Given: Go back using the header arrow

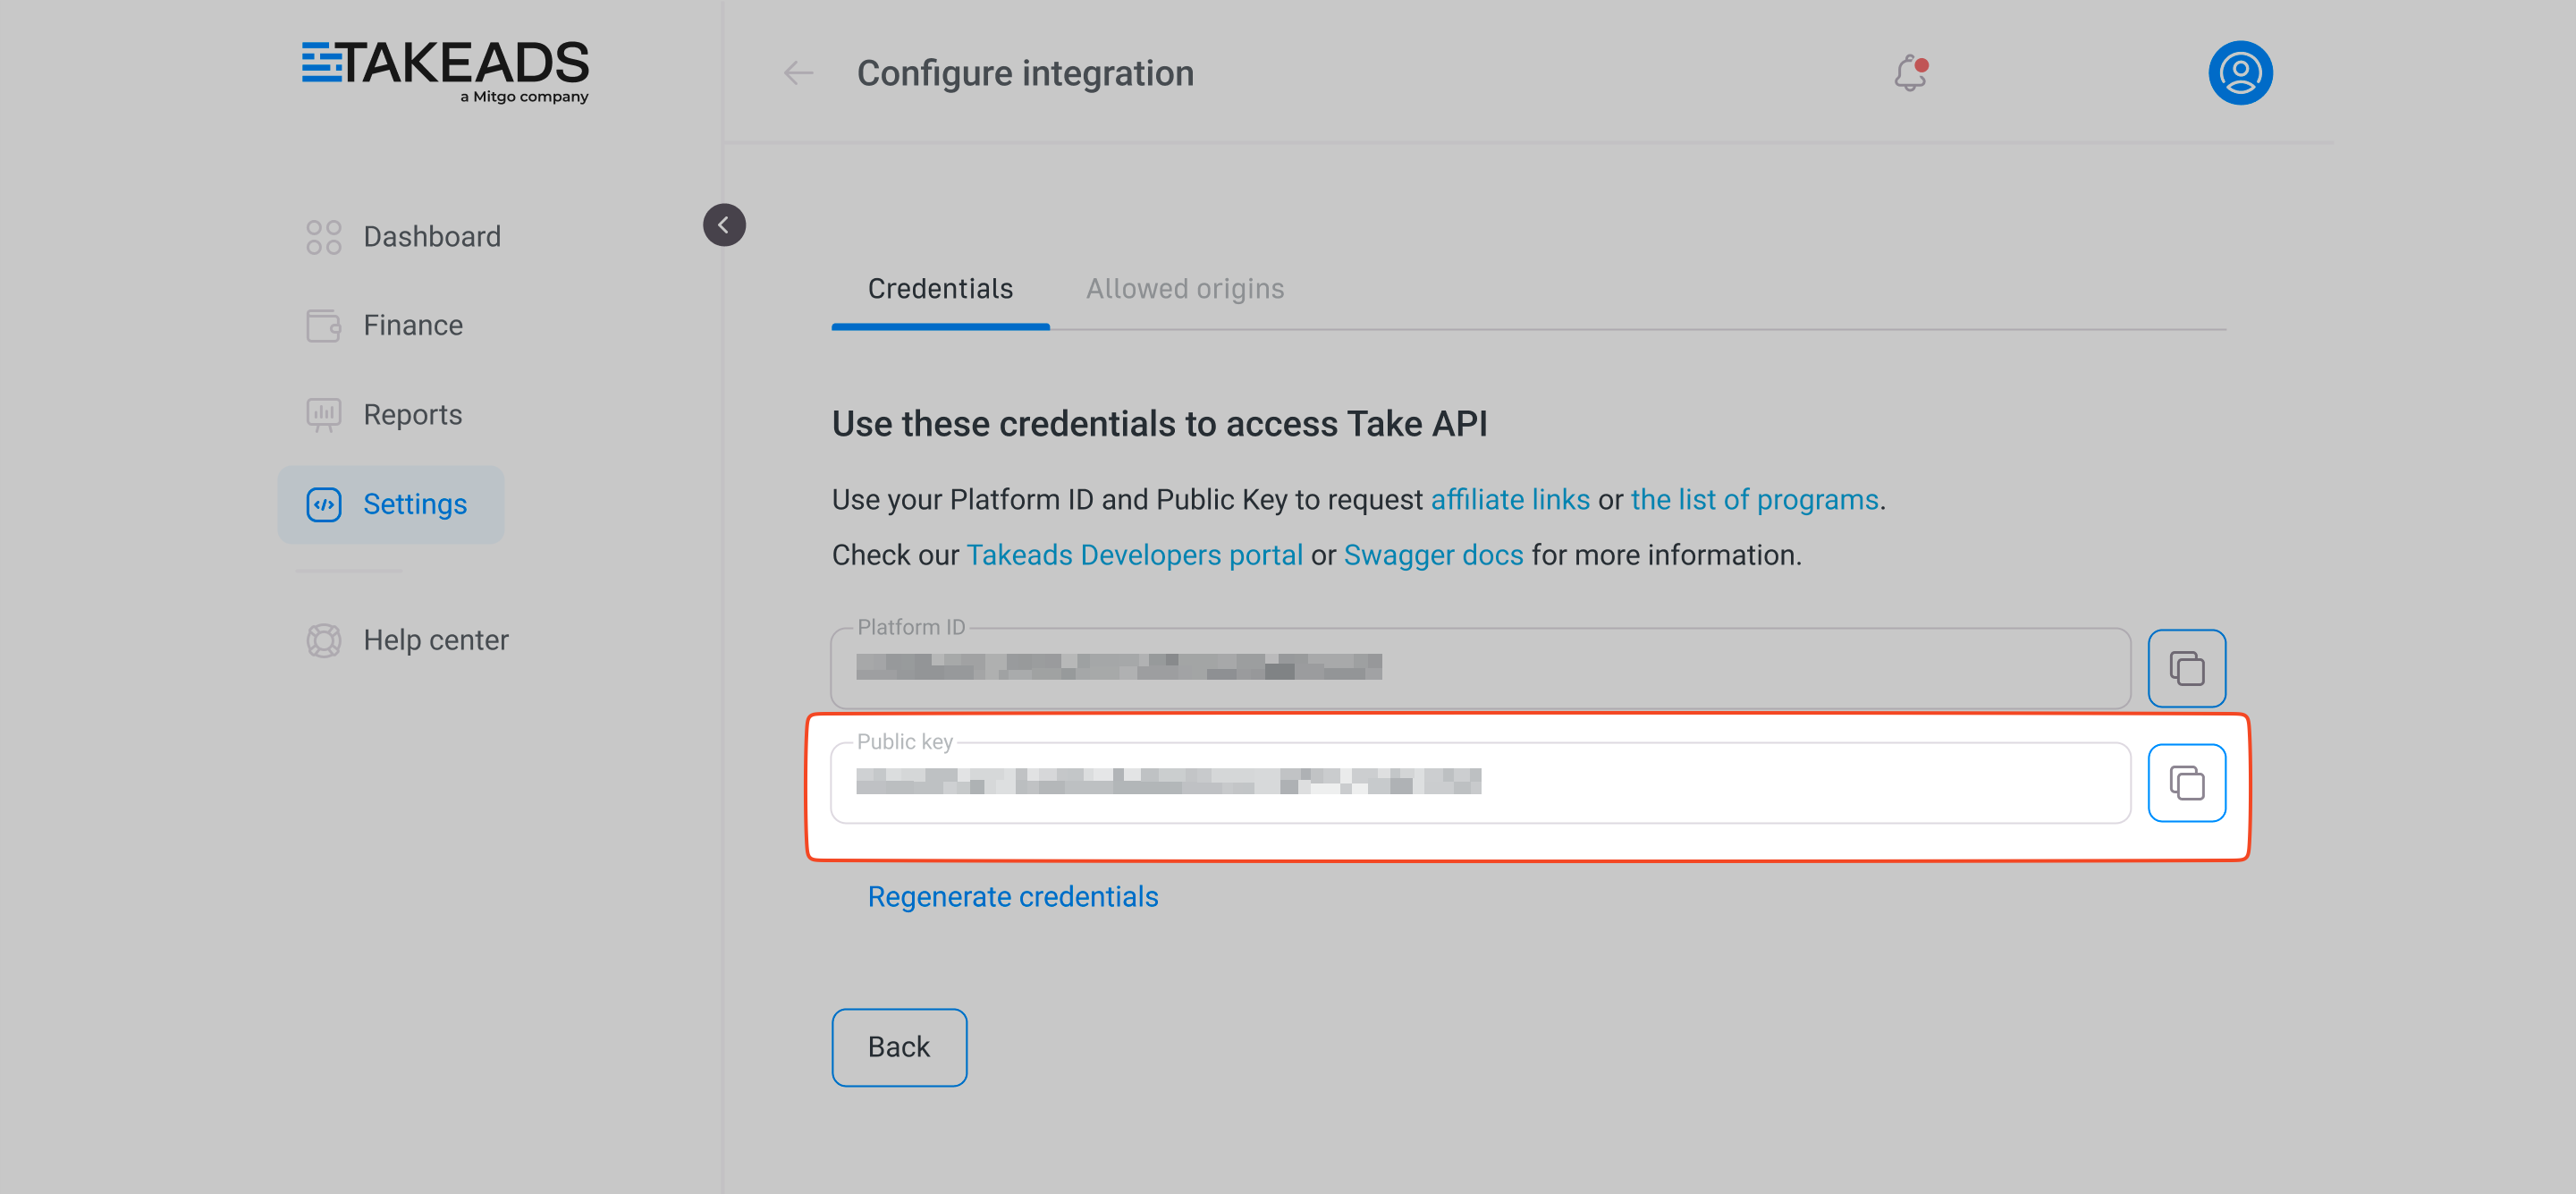Looking at the screenshot, I should tap(797, 73).
